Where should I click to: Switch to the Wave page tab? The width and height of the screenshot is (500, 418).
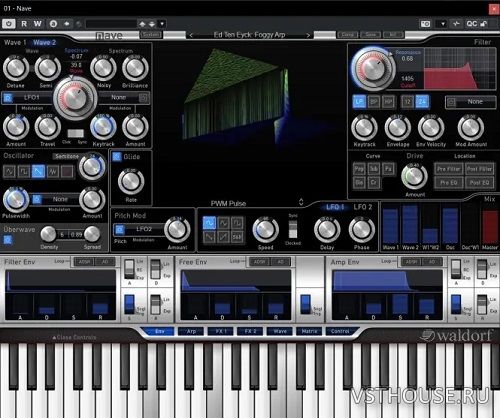[x=280, y=331]
